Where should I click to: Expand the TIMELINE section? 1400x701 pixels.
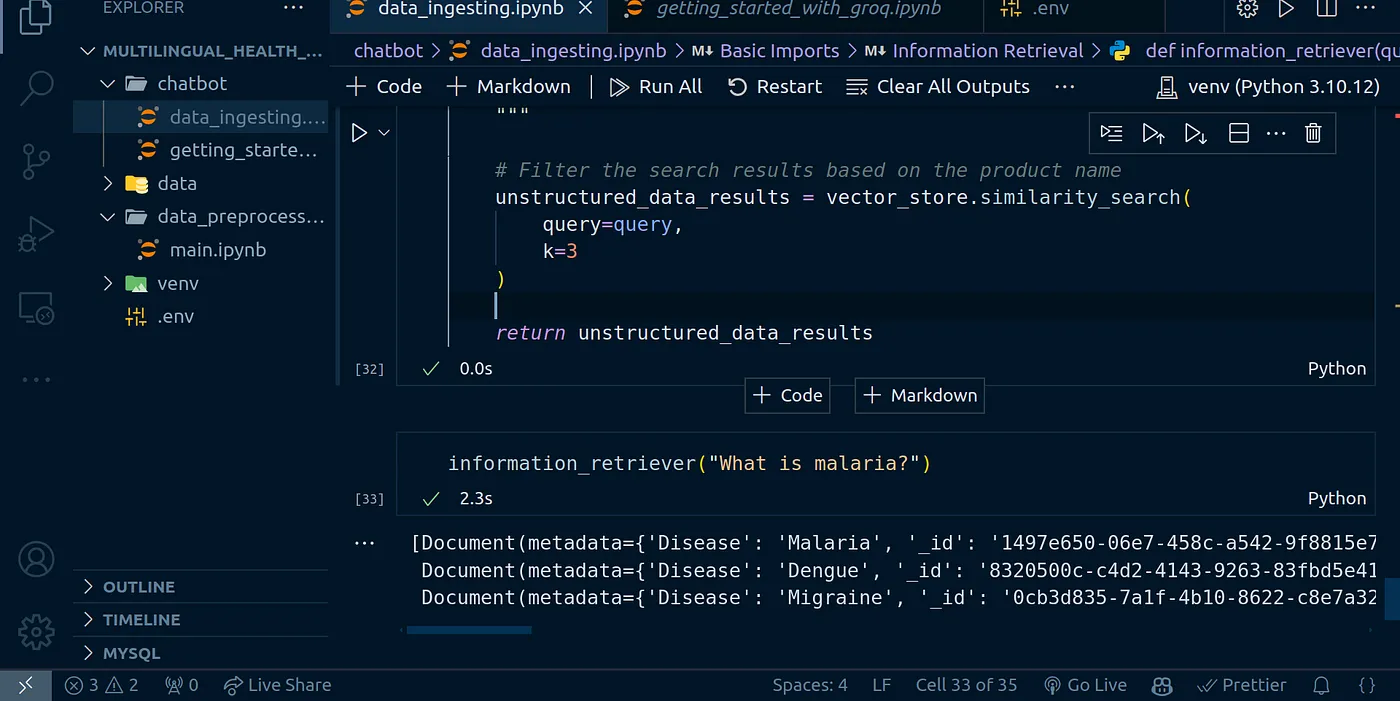pos(141,620)
